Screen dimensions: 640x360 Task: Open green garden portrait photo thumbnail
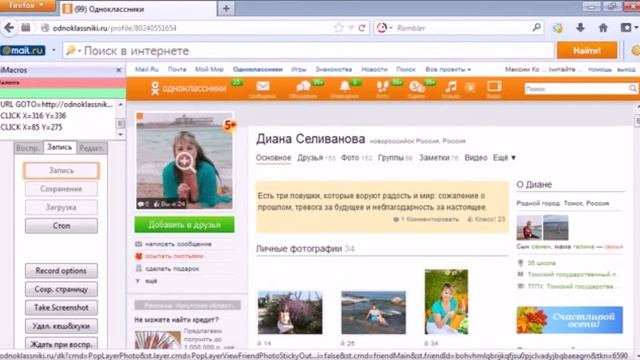point(446,302)
